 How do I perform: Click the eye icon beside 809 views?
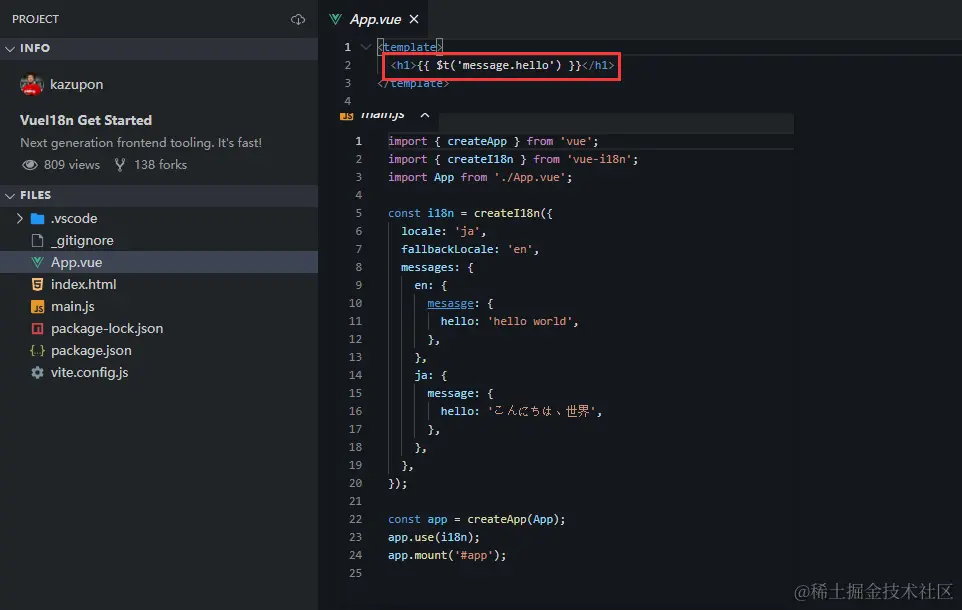(x=31, y=164)
